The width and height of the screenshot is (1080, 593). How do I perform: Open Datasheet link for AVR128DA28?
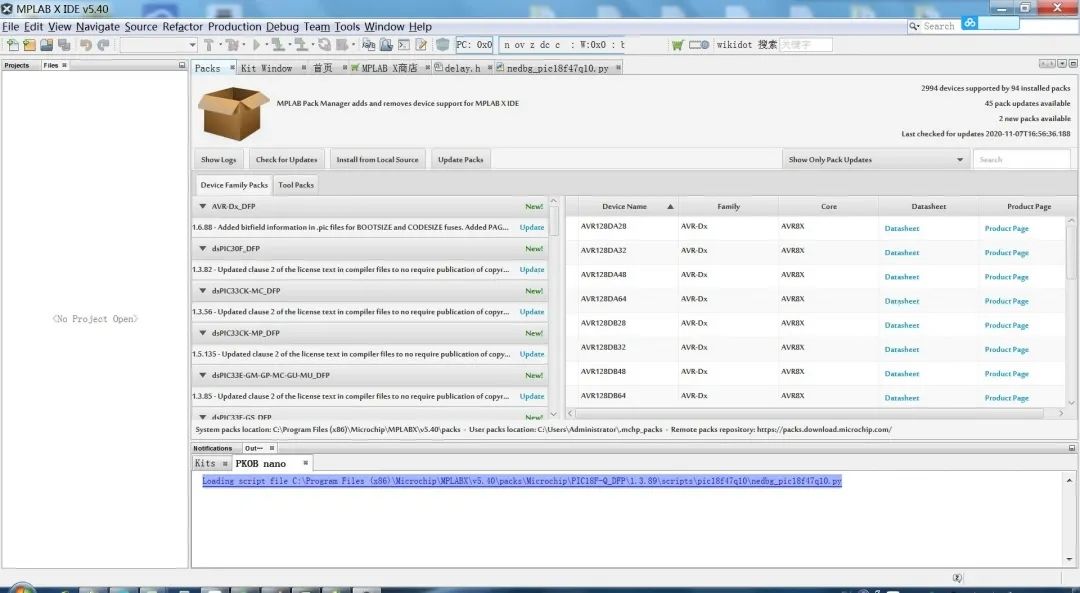coord(901,229)
